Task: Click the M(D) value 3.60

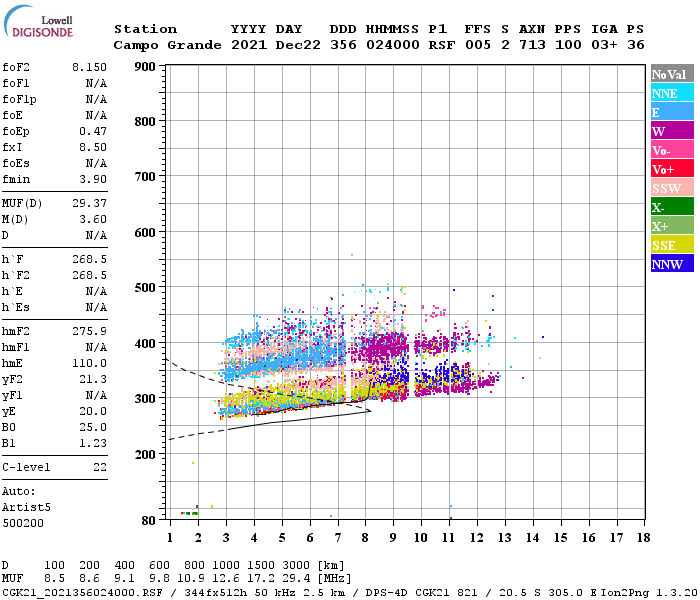Action: tap(93, 219)
